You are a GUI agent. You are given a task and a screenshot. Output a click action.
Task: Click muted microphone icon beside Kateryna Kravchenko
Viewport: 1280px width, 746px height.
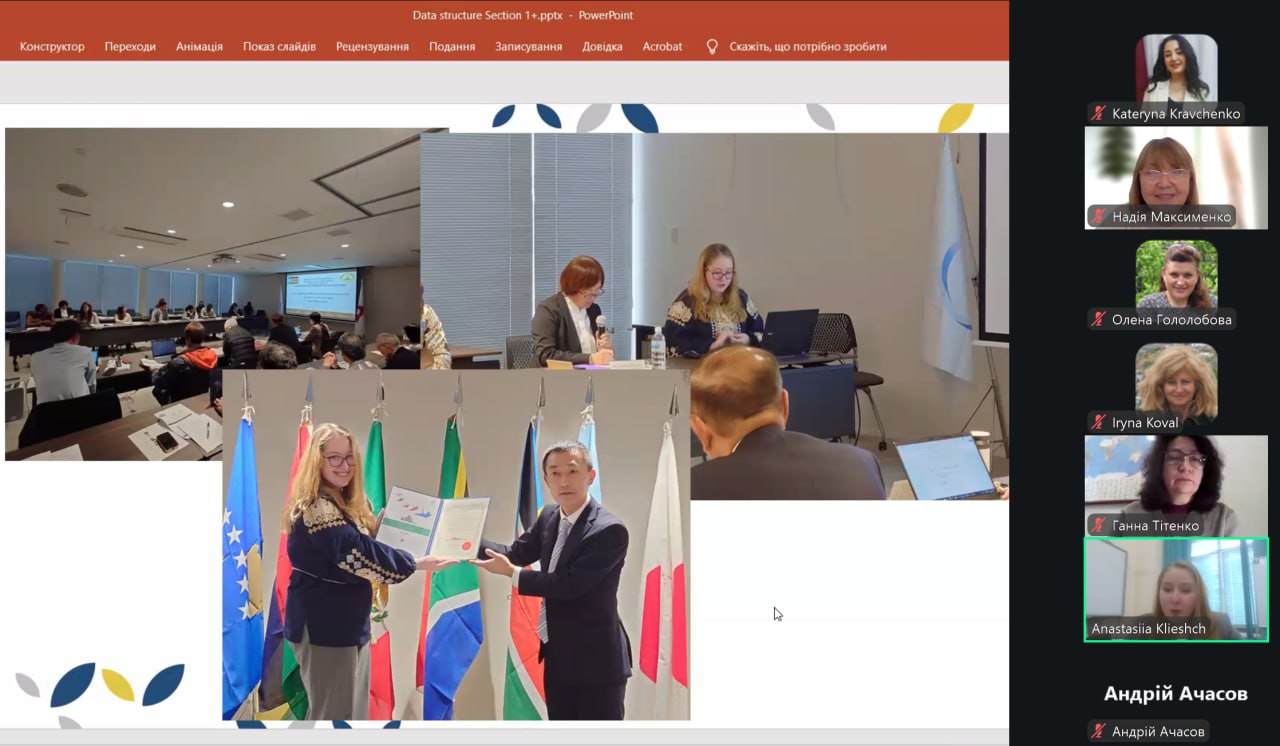pyautogui.click(x=1099, y=114)
